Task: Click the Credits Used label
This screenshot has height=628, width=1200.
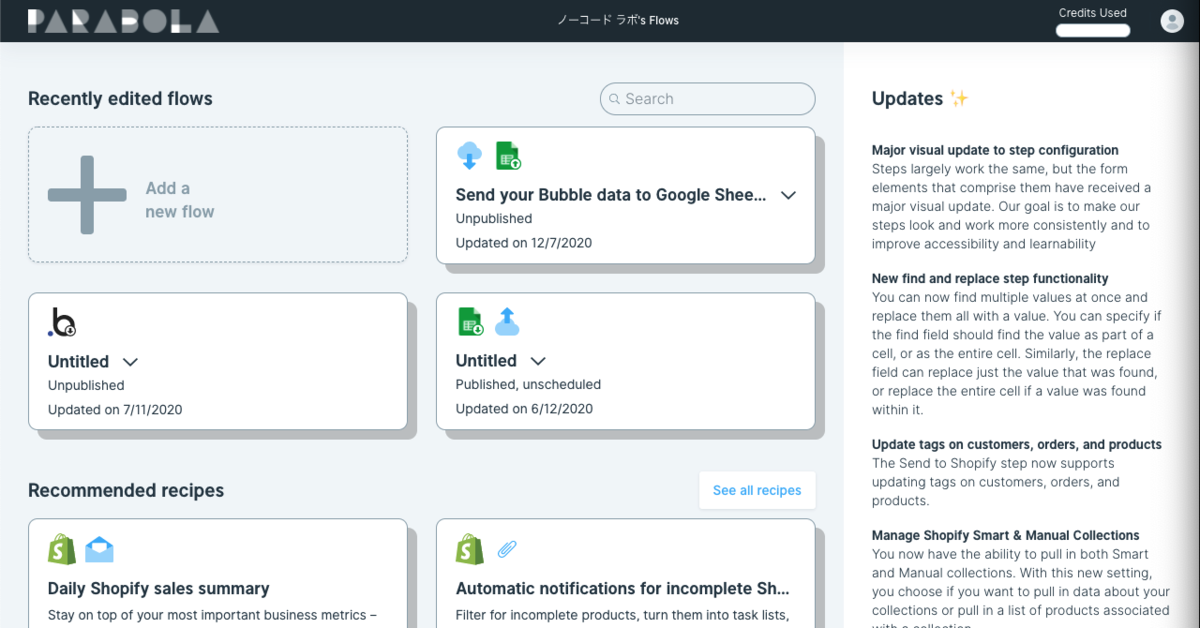Action: pos(1093,13)
